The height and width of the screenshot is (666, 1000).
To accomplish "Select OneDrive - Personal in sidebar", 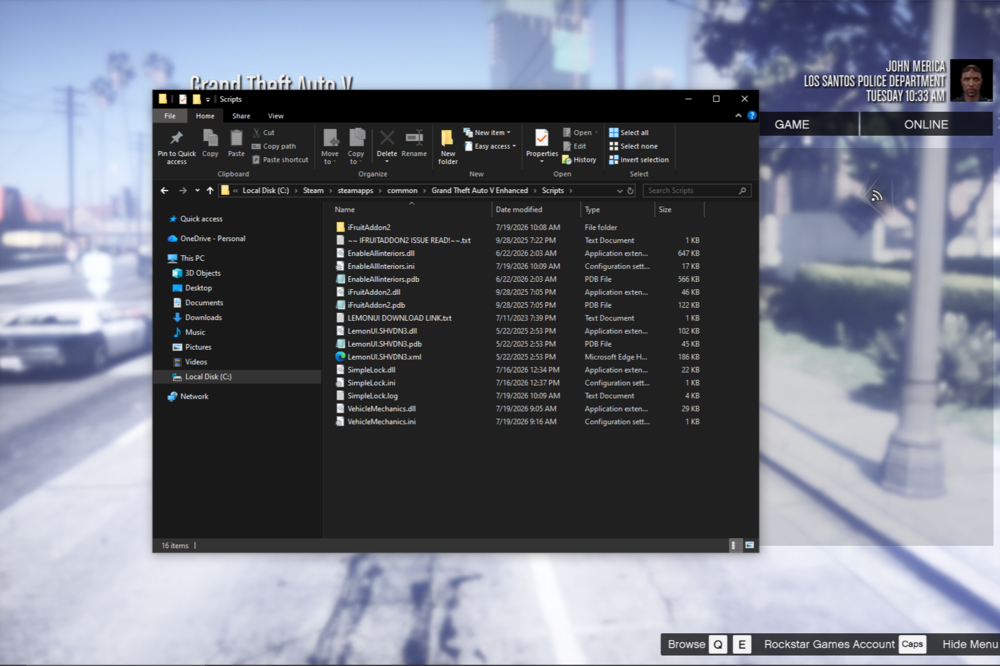I will [x=207, y=239].
